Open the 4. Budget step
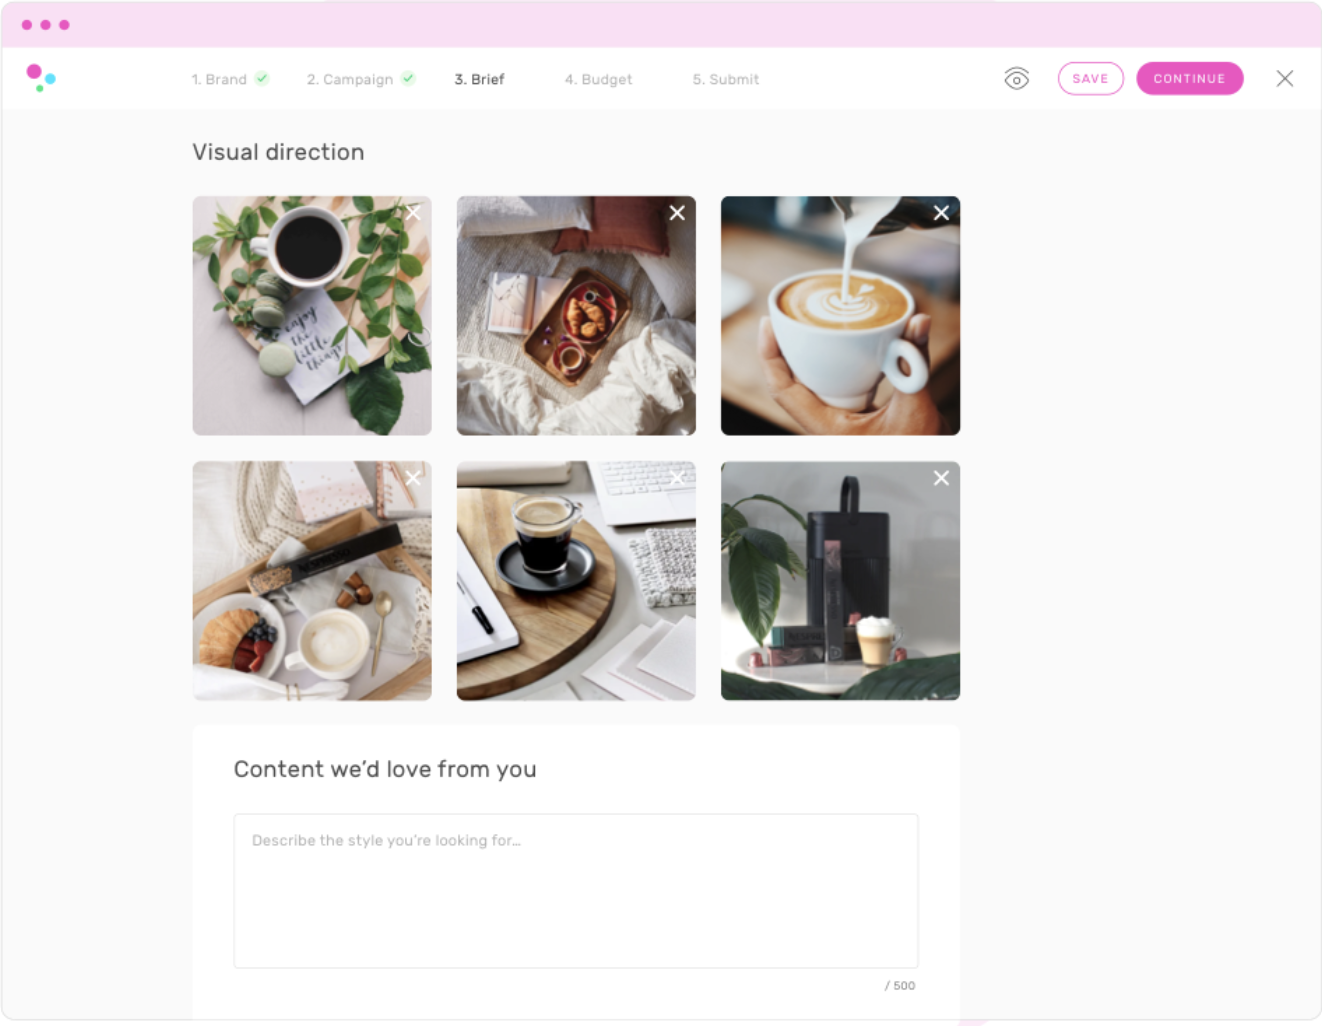Screen dimensions: 1322x1026 (x=598, y=79)
